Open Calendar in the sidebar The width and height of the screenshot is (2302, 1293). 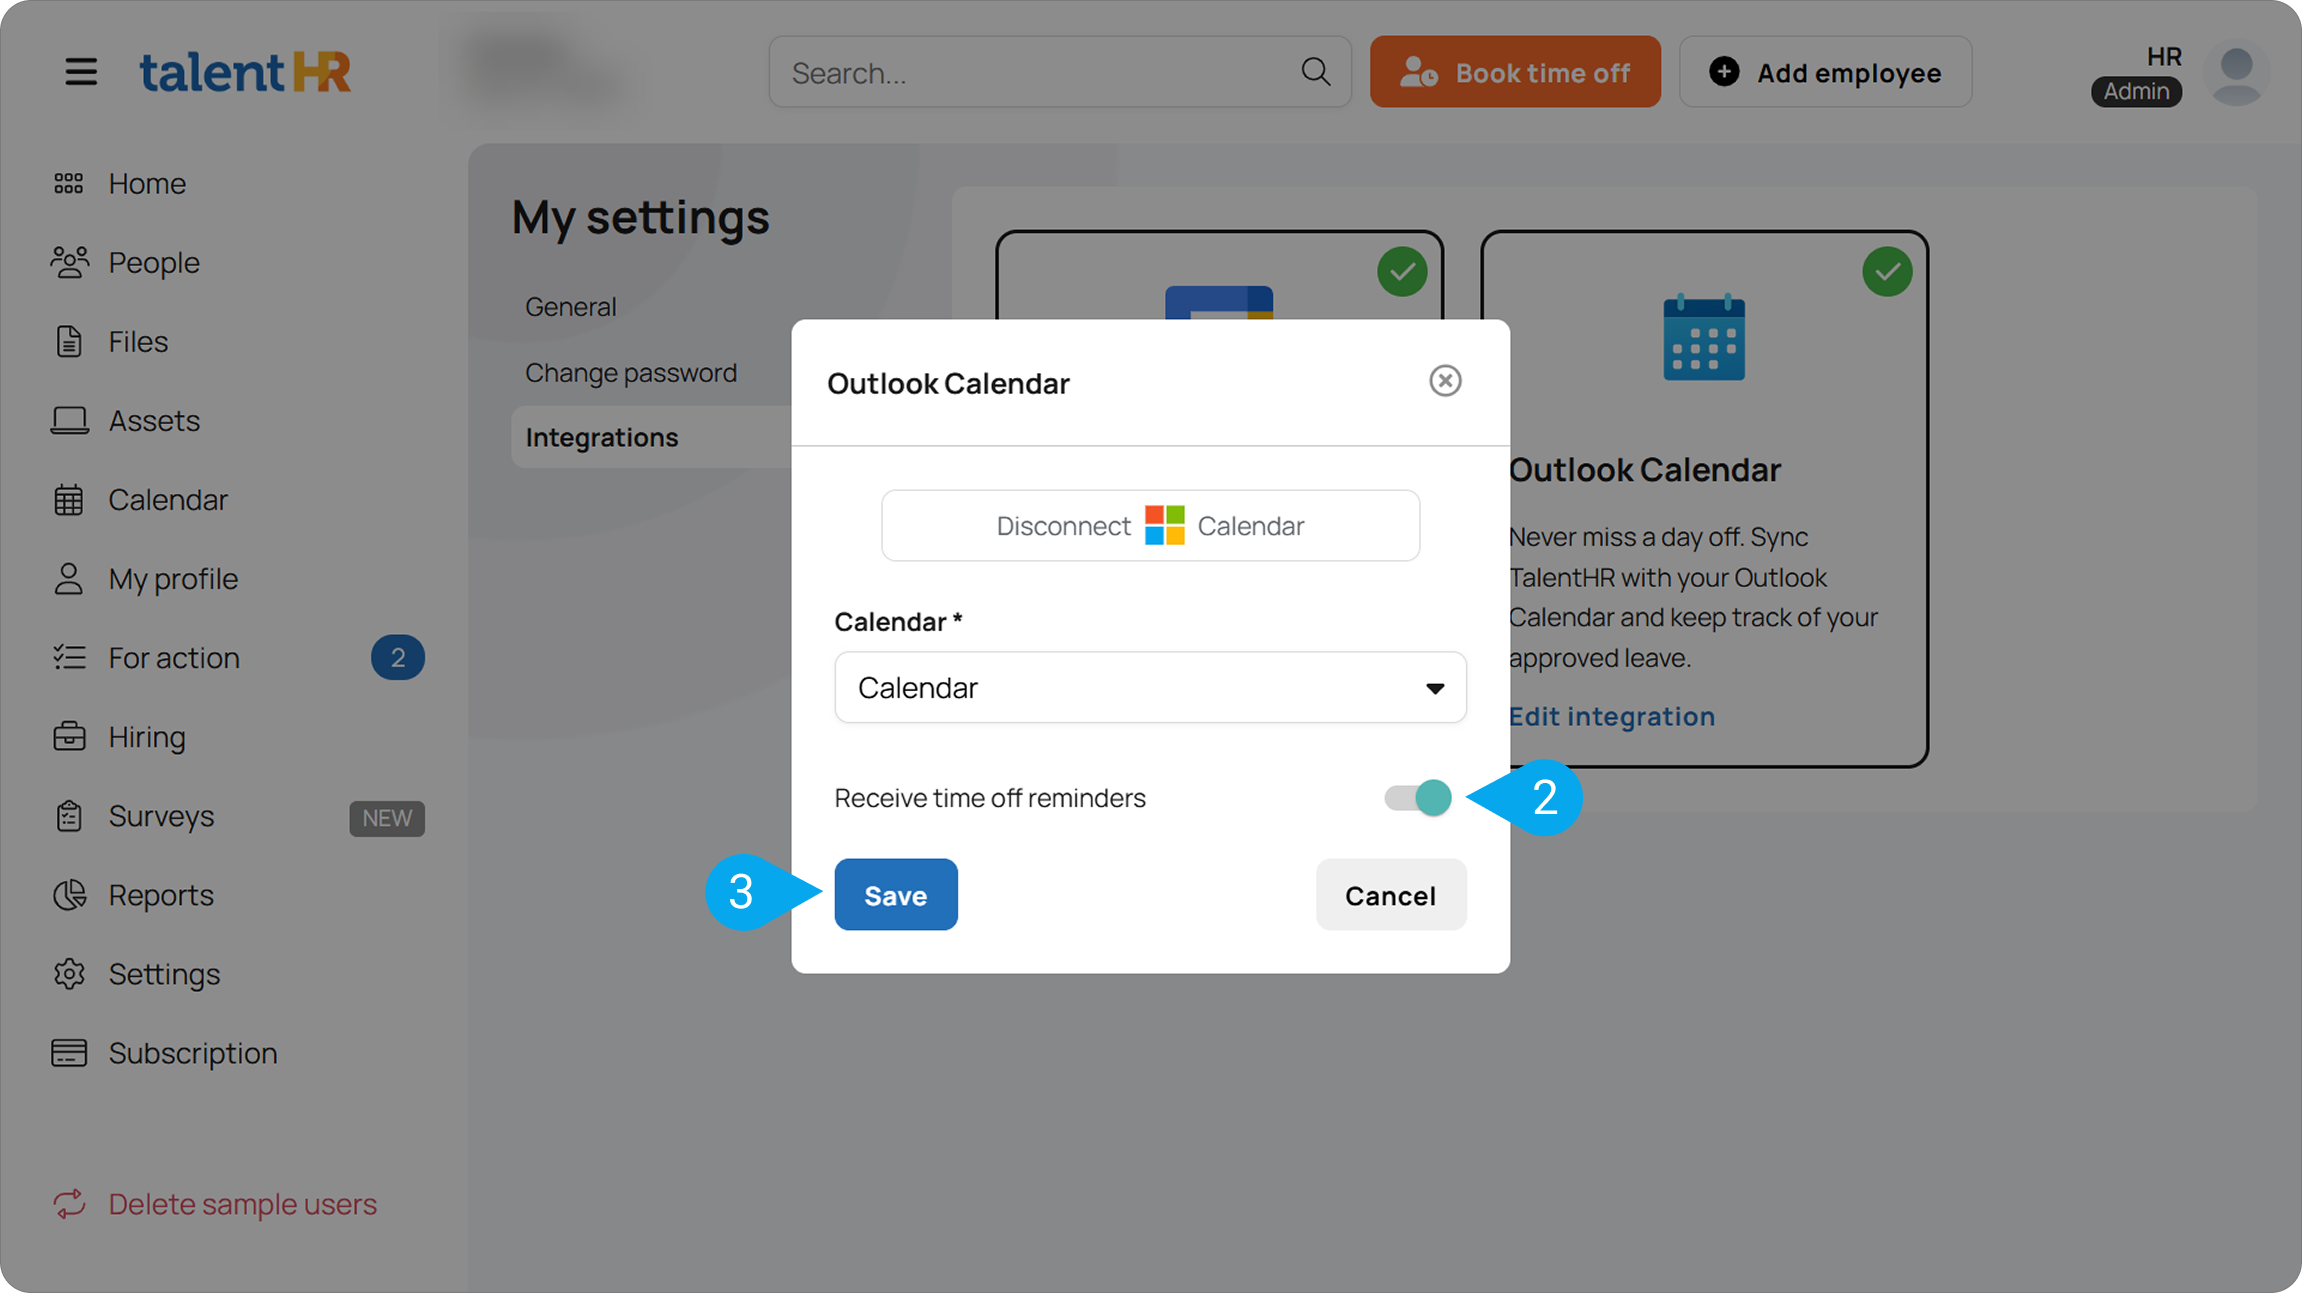tap(168, 499)
